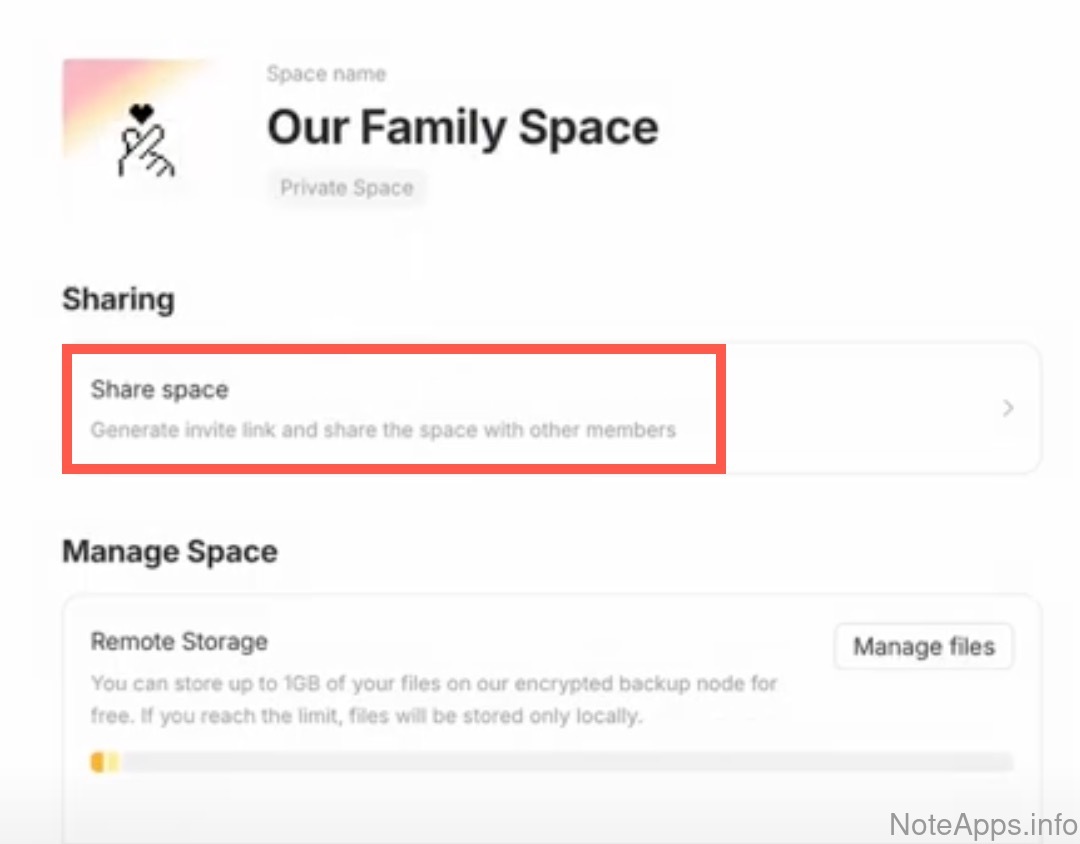Viewport: 1080px width, 844px height.
Task: Click the "Generate invite link" description text
Action: click(383, 431)
